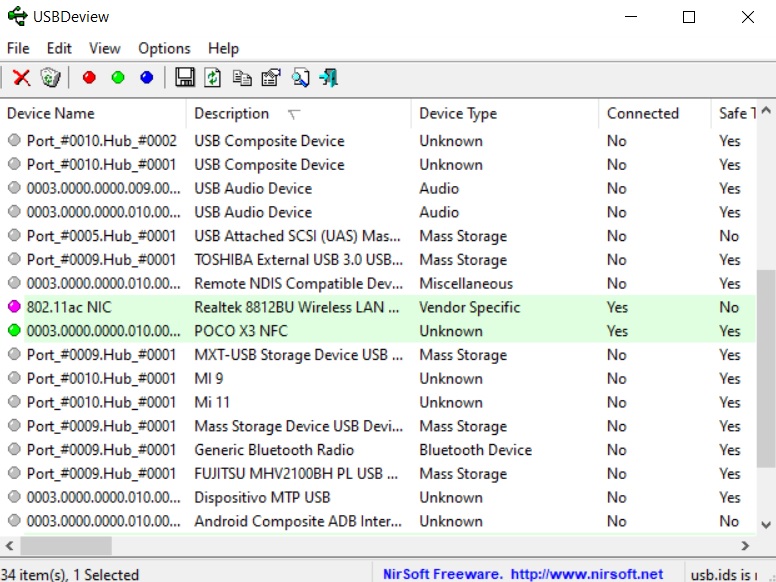Sort by the Device Type column header
Screen dimensions: 776x582
(x=504, y=113)
